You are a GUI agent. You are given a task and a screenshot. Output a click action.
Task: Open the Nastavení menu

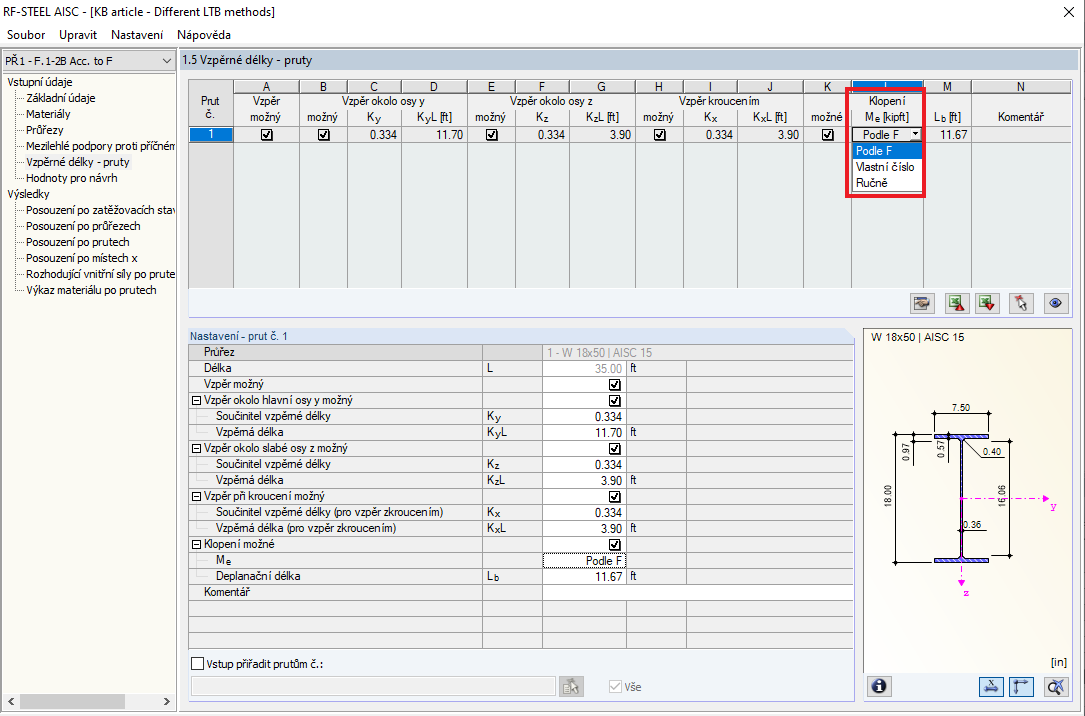137,35
